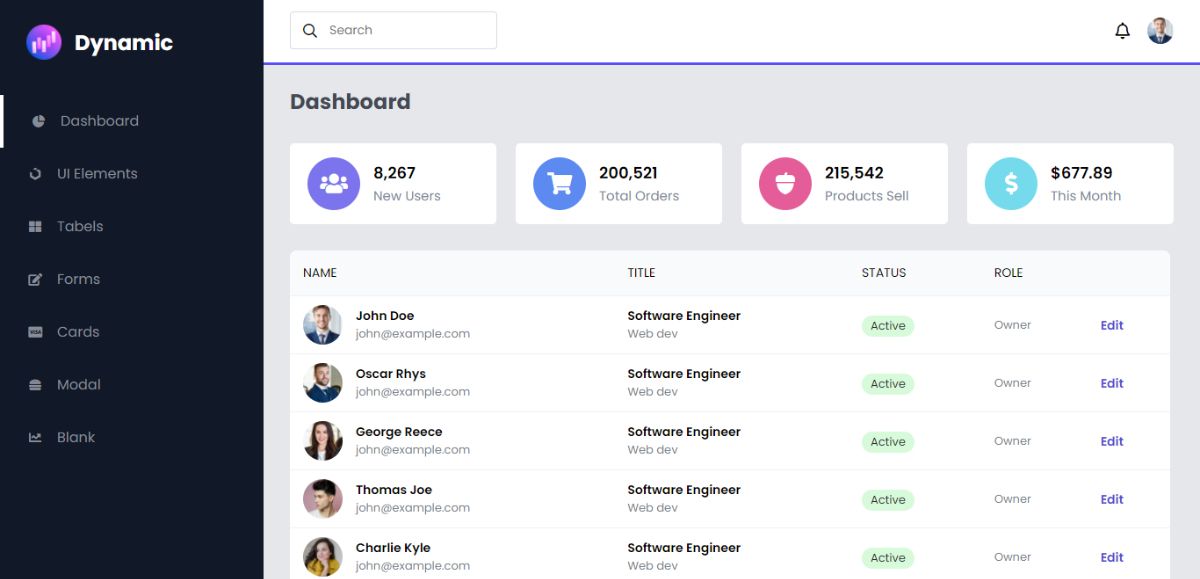Edit Thomas Joe's row
Viewport: 1200px width, 579px height.
[x=1112, y=499]
